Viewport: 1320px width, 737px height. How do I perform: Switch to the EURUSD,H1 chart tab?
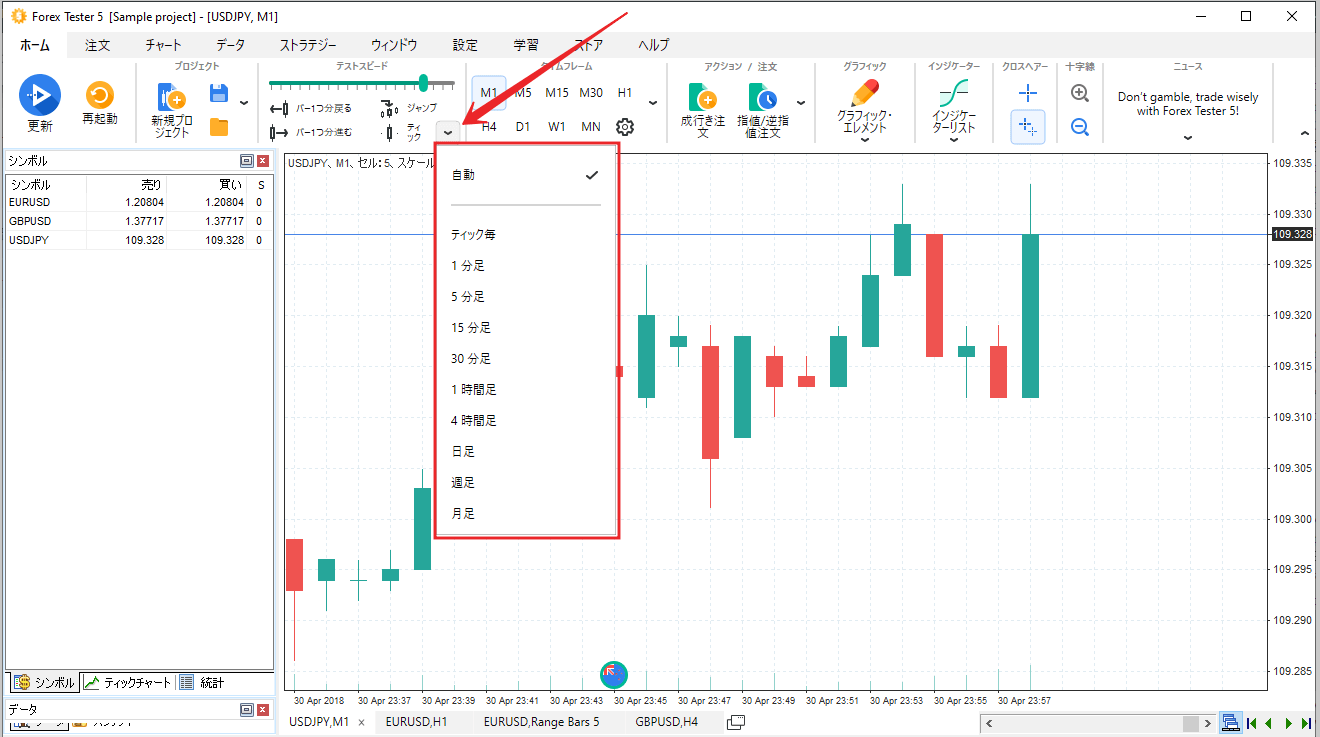click(416, 722)
